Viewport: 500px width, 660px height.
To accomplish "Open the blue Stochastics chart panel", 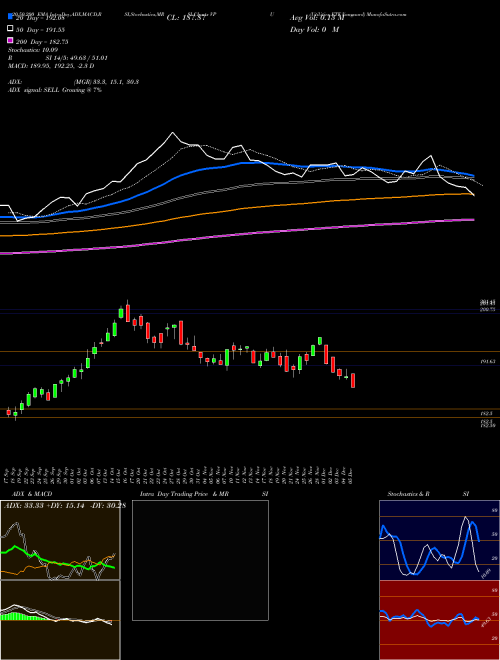I will [439, 540].
